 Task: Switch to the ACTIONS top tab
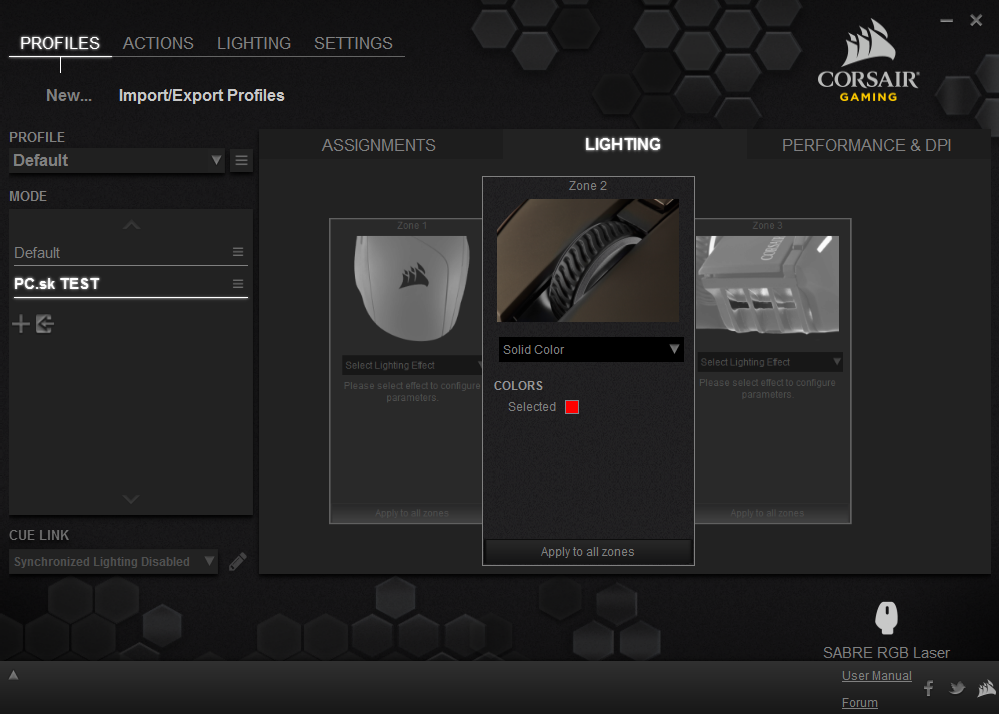pos(158,43)
